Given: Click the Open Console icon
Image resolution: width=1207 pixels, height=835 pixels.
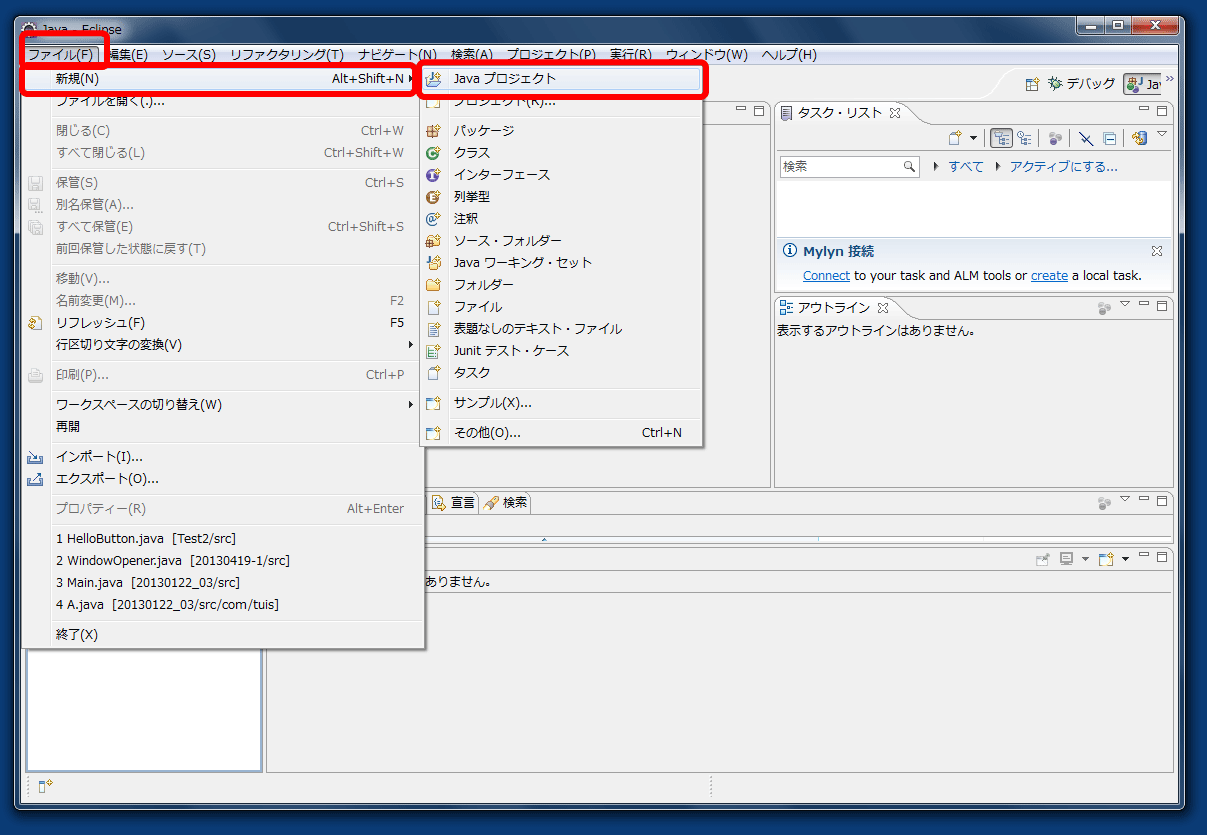Looking at the screenshot, I should [1106, 559].
